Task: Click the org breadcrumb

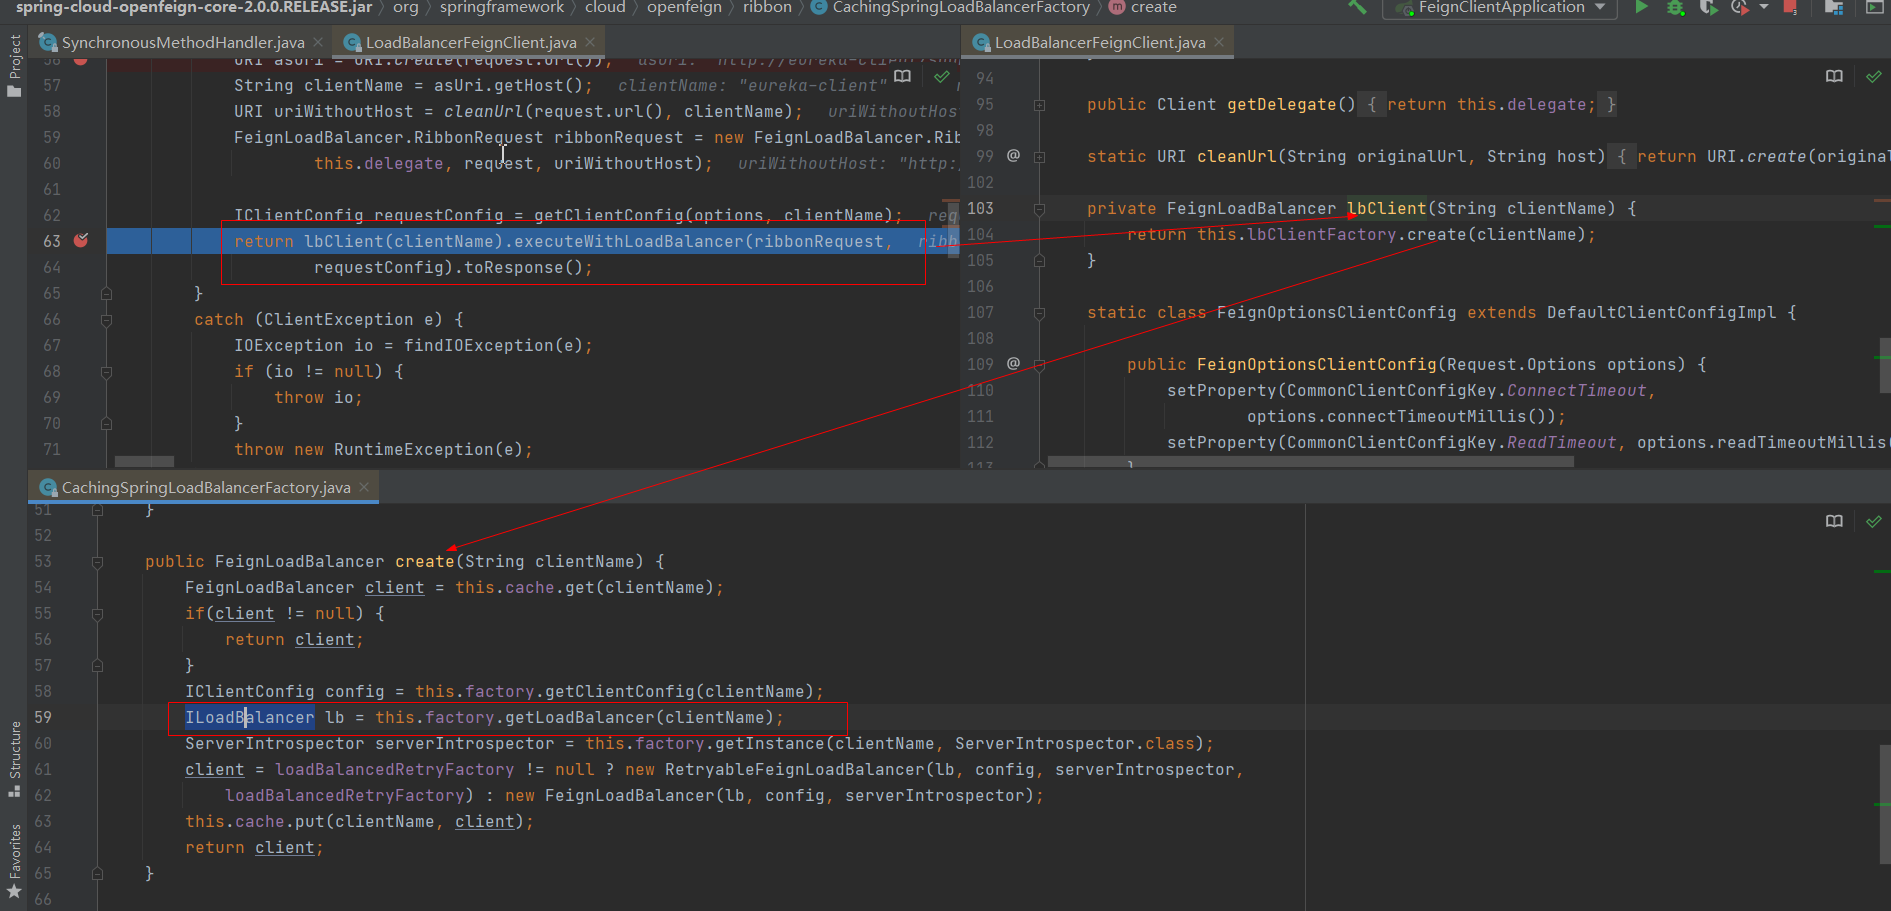Action: click(x=405, y=8)
